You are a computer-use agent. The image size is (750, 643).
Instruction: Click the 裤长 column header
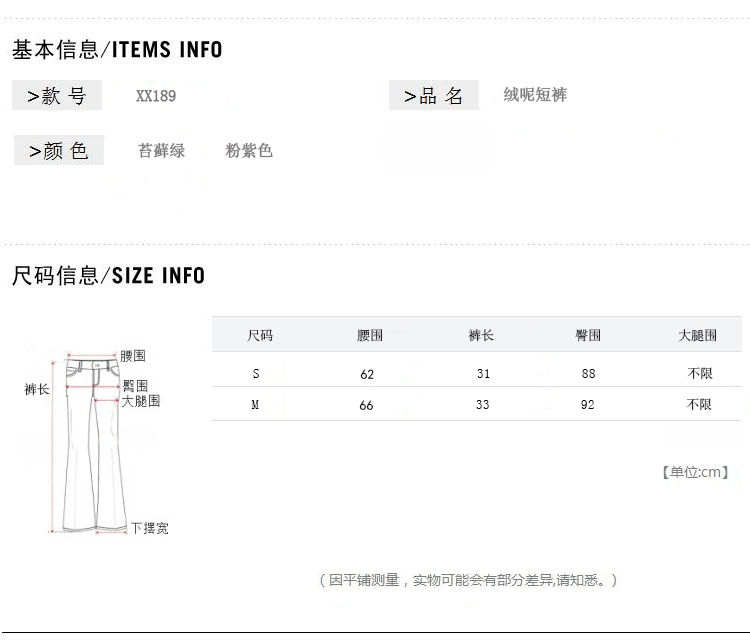[x=481, y=335]
